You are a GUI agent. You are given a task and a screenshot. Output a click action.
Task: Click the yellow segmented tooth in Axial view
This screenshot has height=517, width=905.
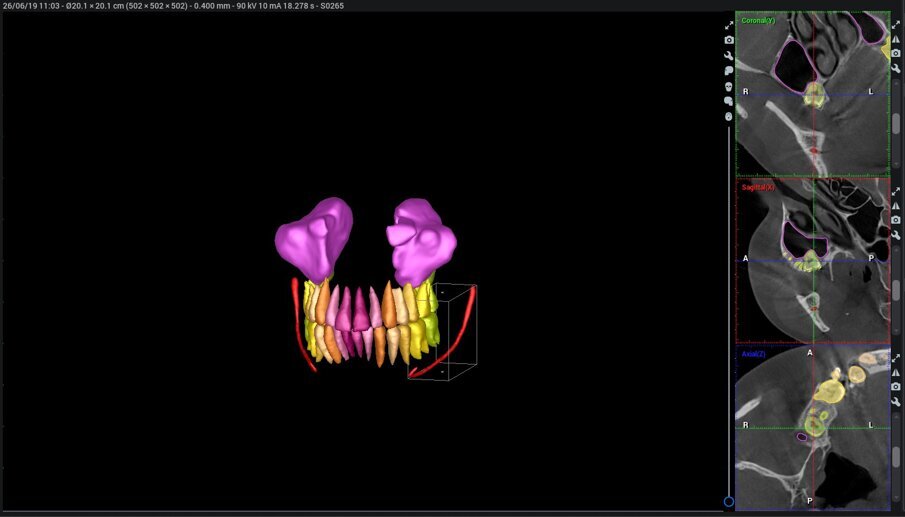829,392
